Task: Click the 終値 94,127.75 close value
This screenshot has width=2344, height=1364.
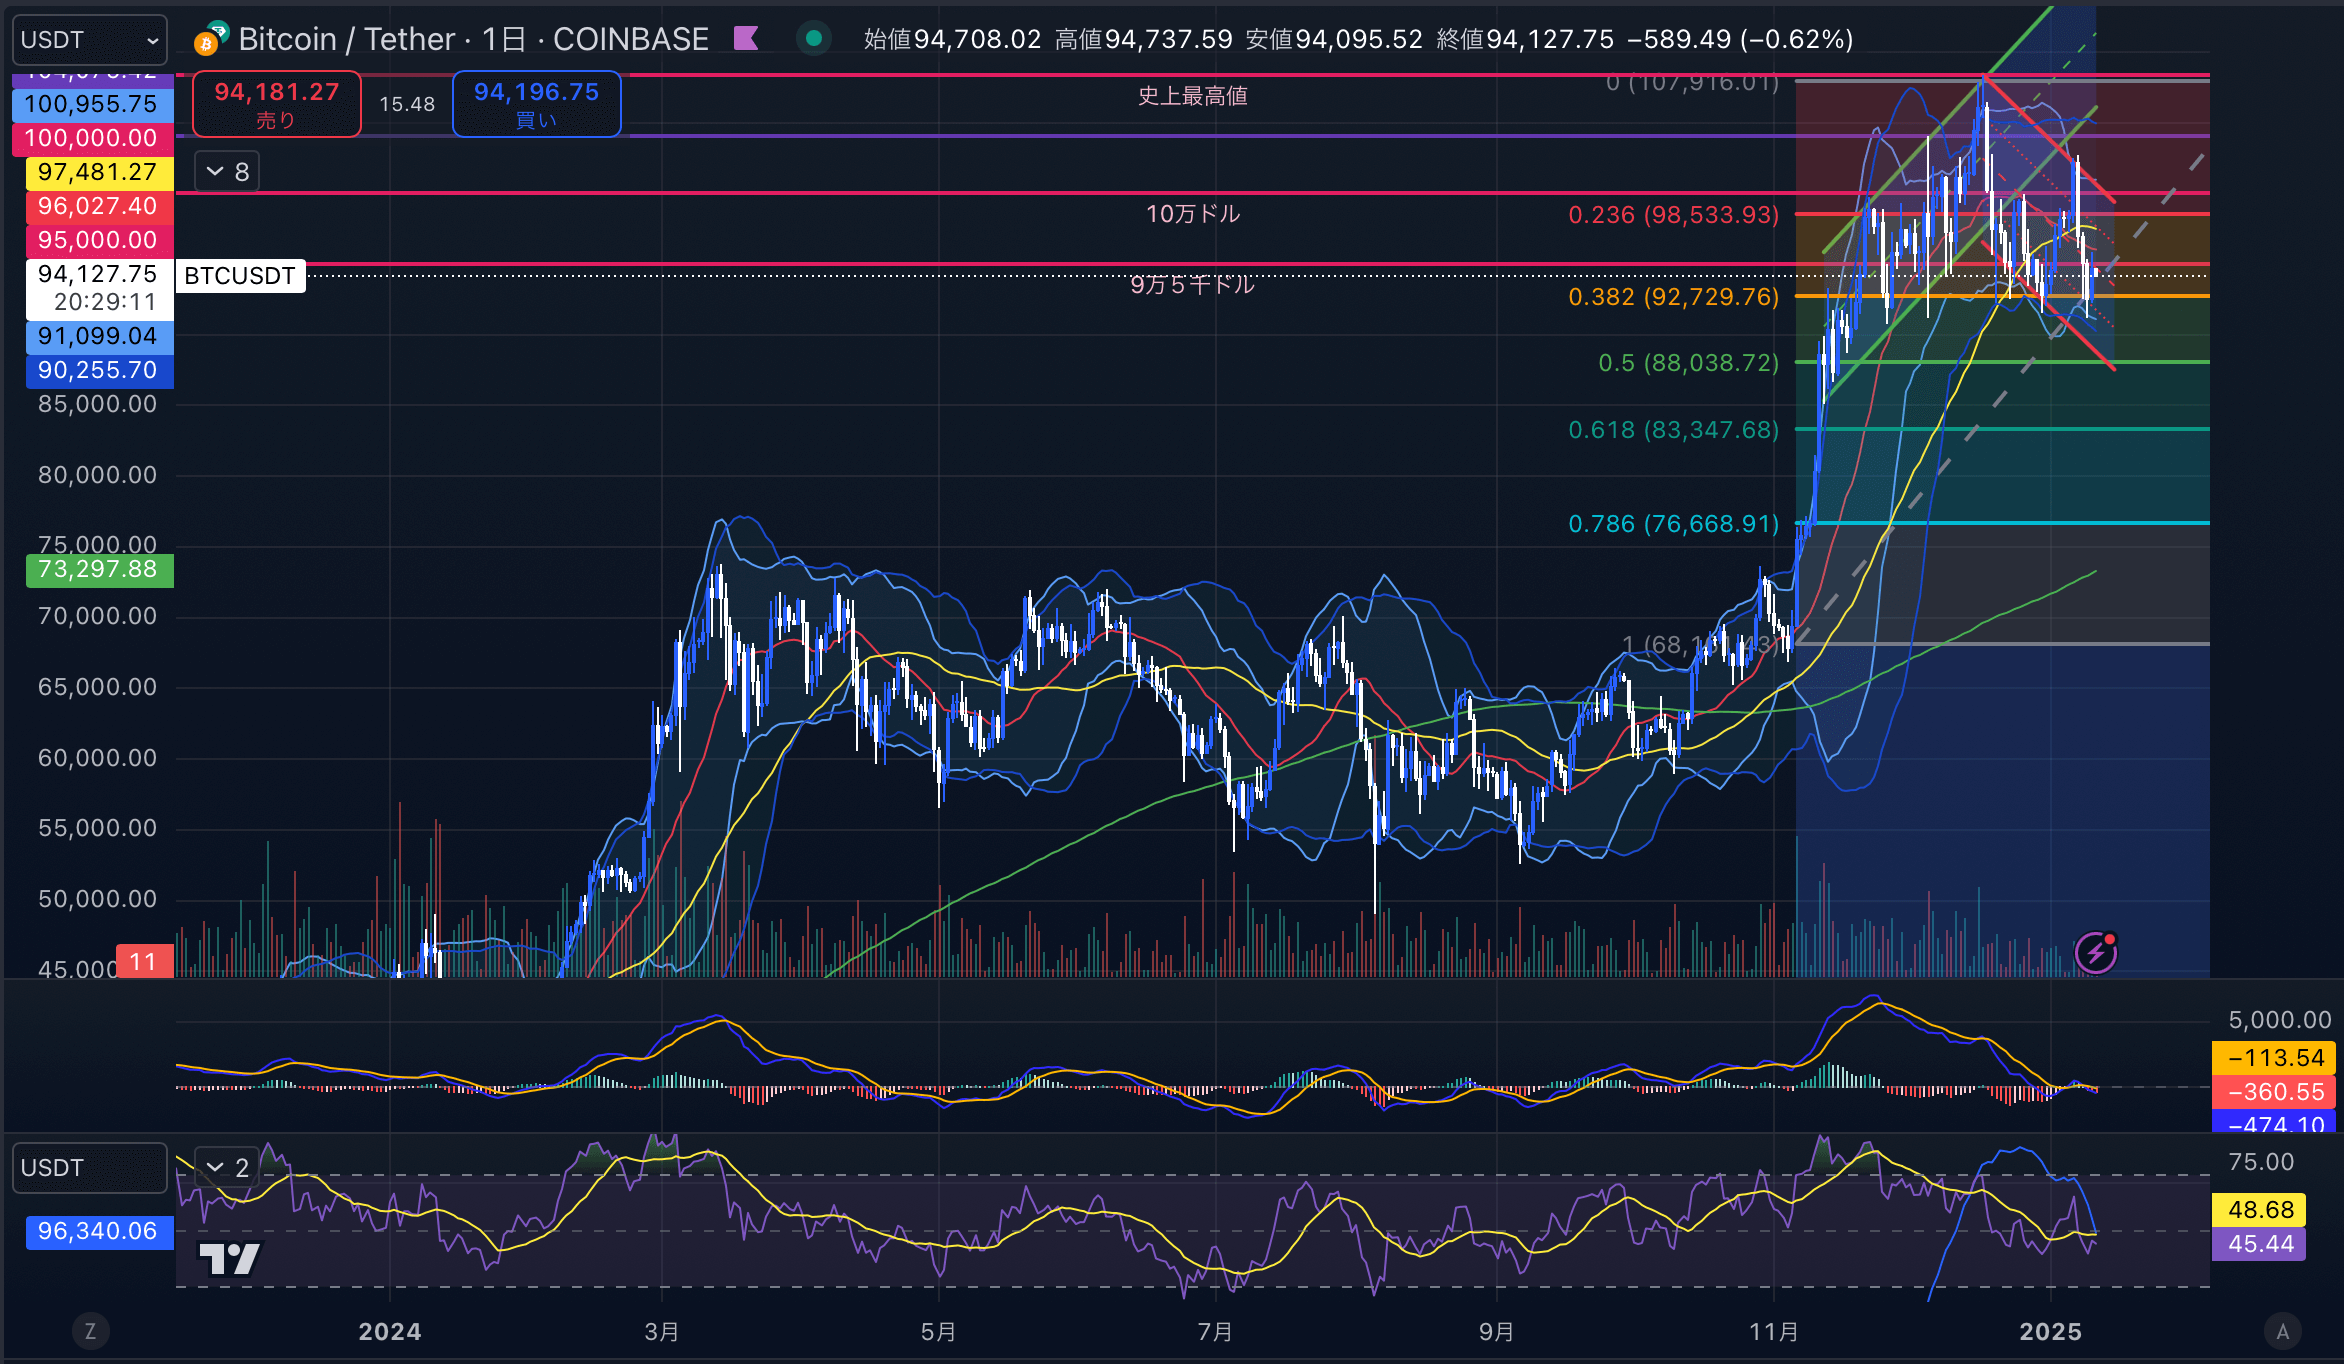Action: coord(1525,39)
